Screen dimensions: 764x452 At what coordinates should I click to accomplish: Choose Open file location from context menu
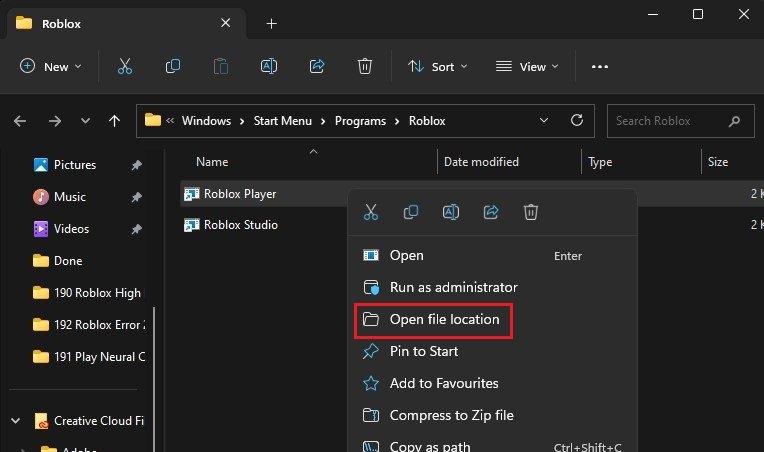pyautogui.click(x=443, y=320)
